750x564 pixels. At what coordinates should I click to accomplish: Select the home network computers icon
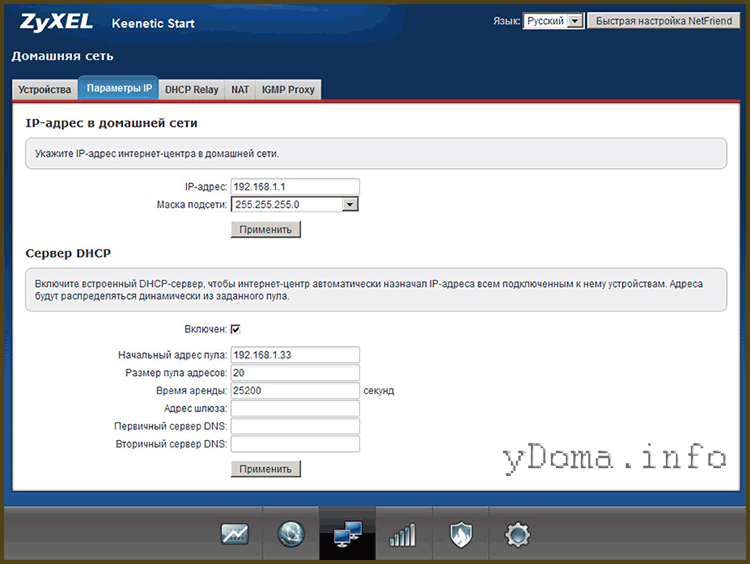[x=347, y=534]
